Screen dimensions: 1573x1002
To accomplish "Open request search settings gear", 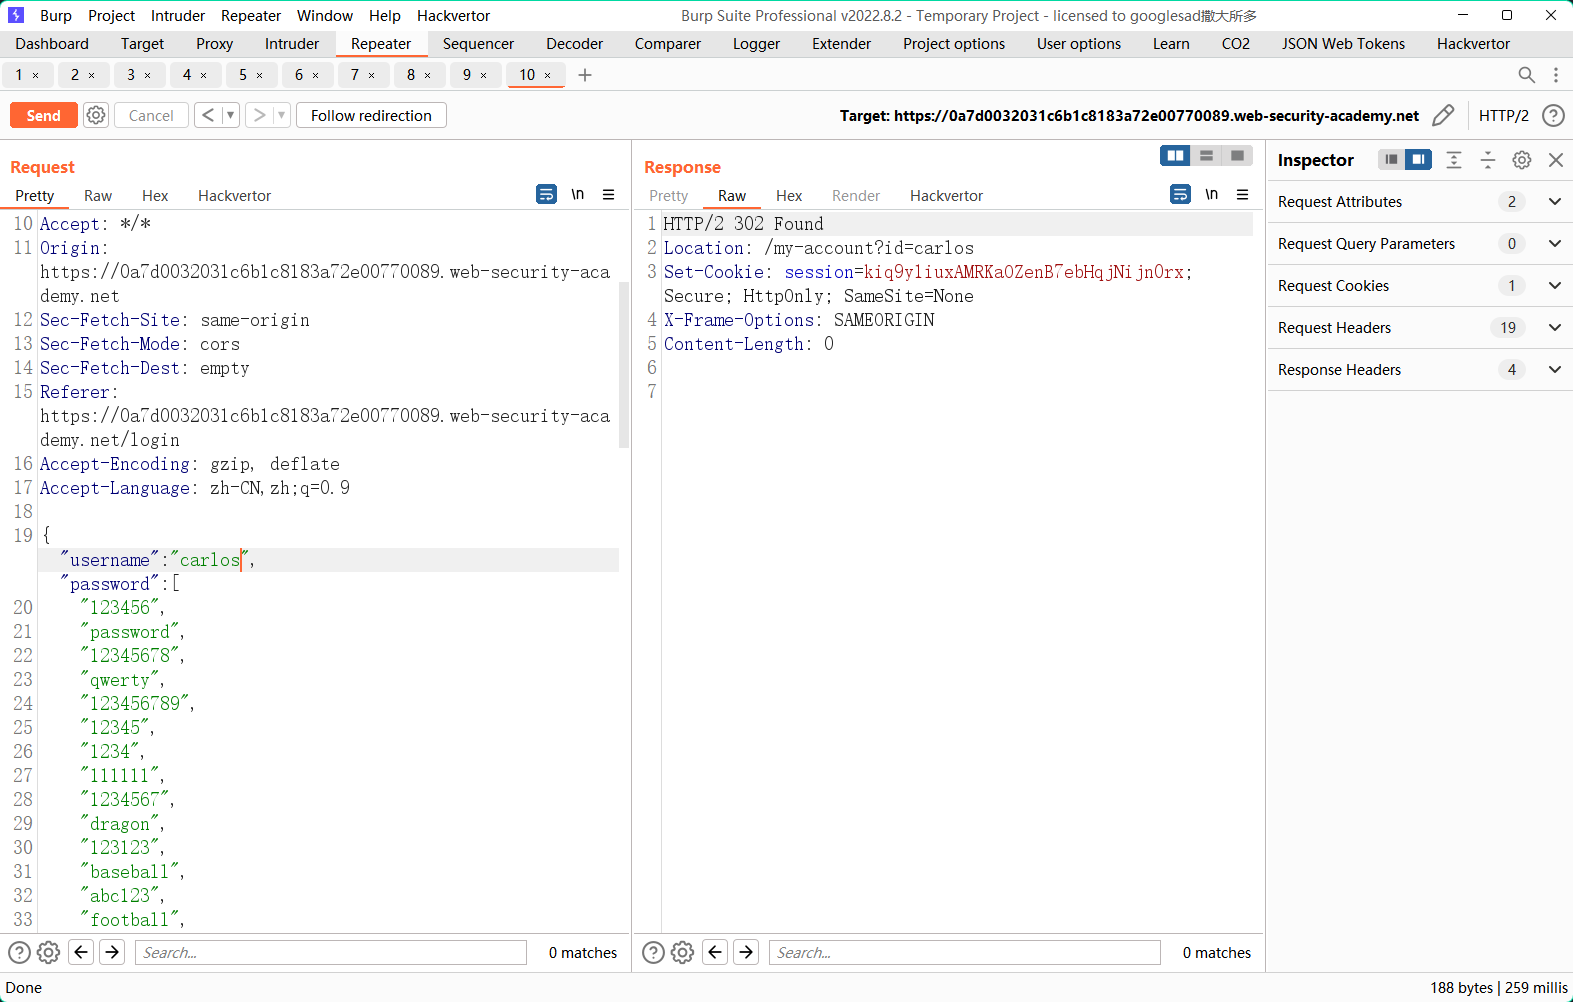I will point(48,952).
